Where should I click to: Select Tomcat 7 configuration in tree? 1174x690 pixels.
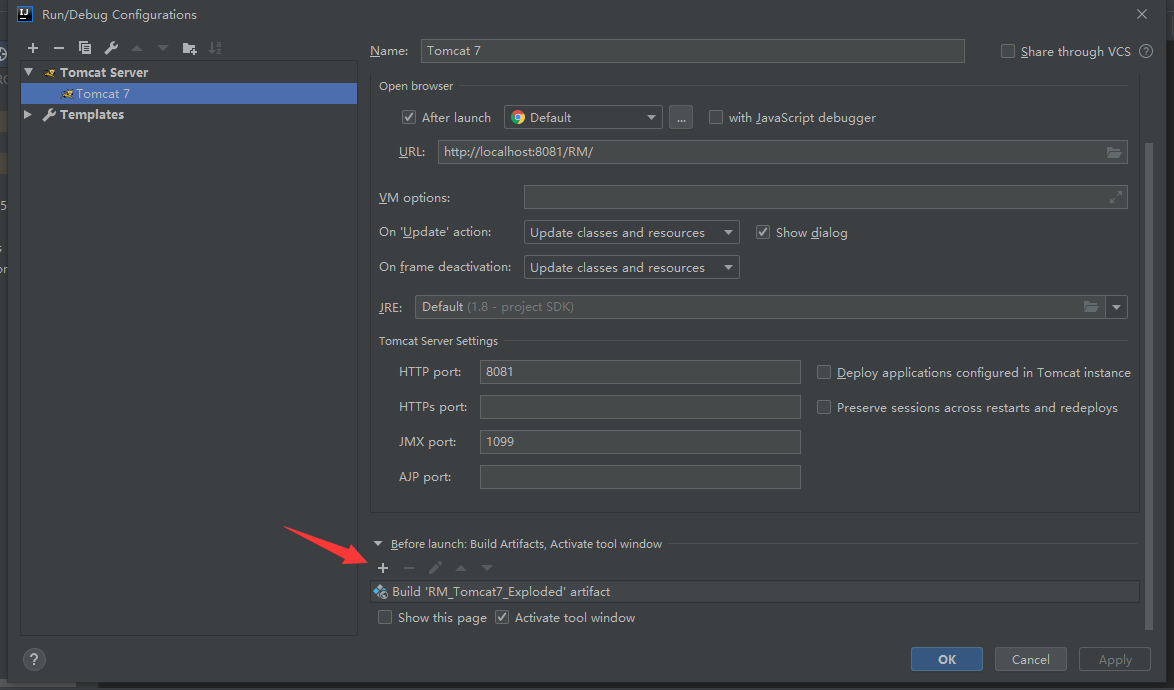coord(189,94)
